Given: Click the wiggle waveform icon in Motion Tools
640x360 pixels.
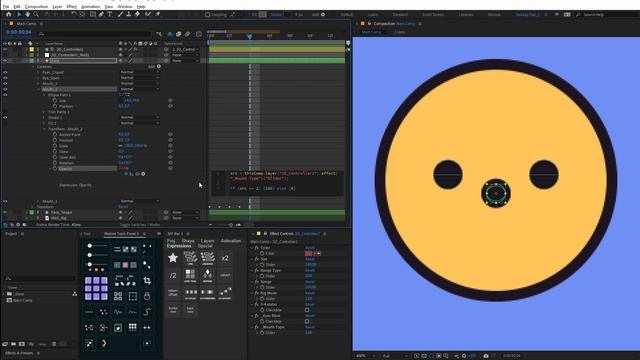Looking at the screenshot, I should click(x=118, y=312).
